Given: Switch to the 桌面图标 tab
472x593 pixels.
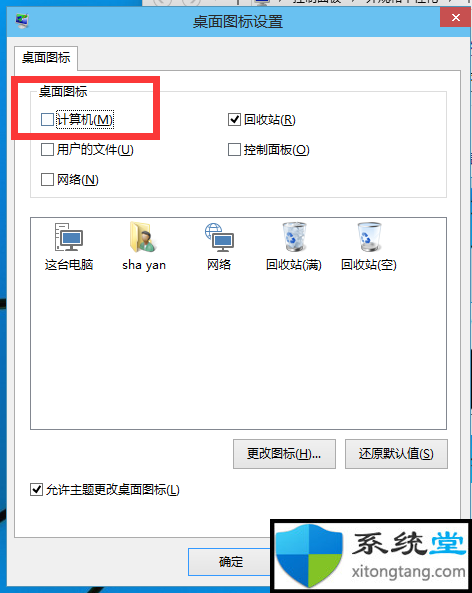Looking at the screenshot, I should [46, 58].
